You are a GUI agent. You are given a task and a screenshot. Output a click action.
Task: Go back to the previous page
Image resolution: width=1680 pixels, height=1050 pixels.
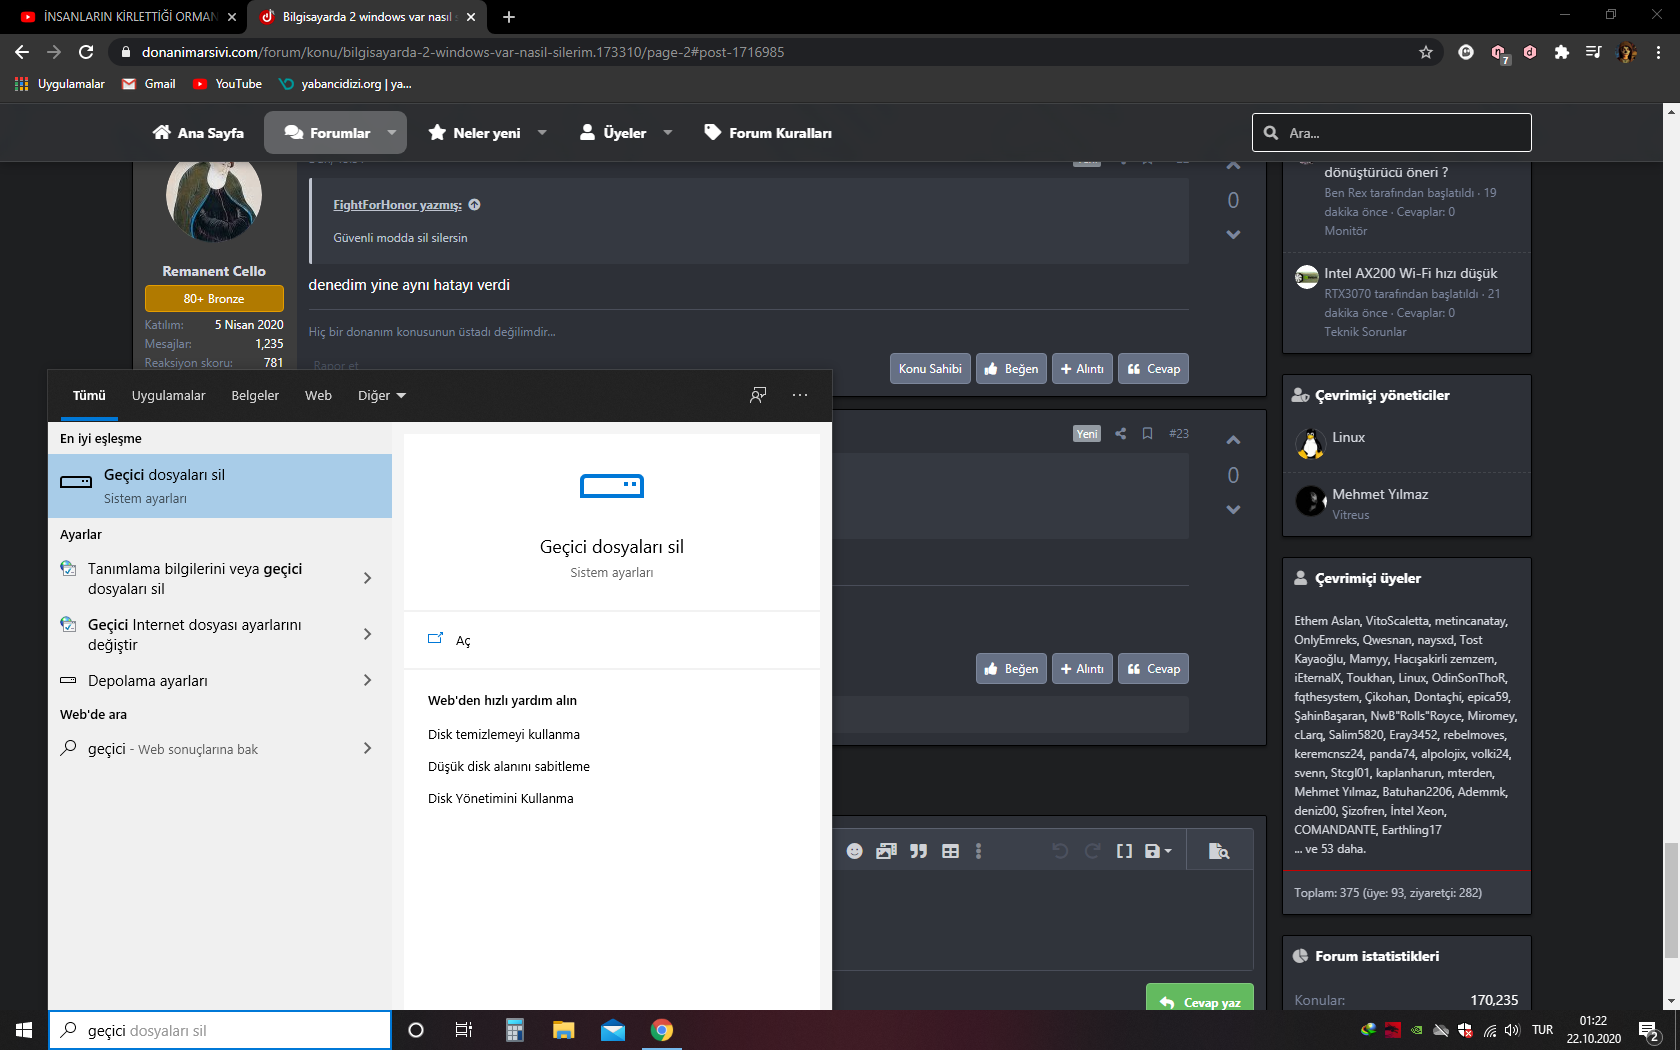[22, 52]
